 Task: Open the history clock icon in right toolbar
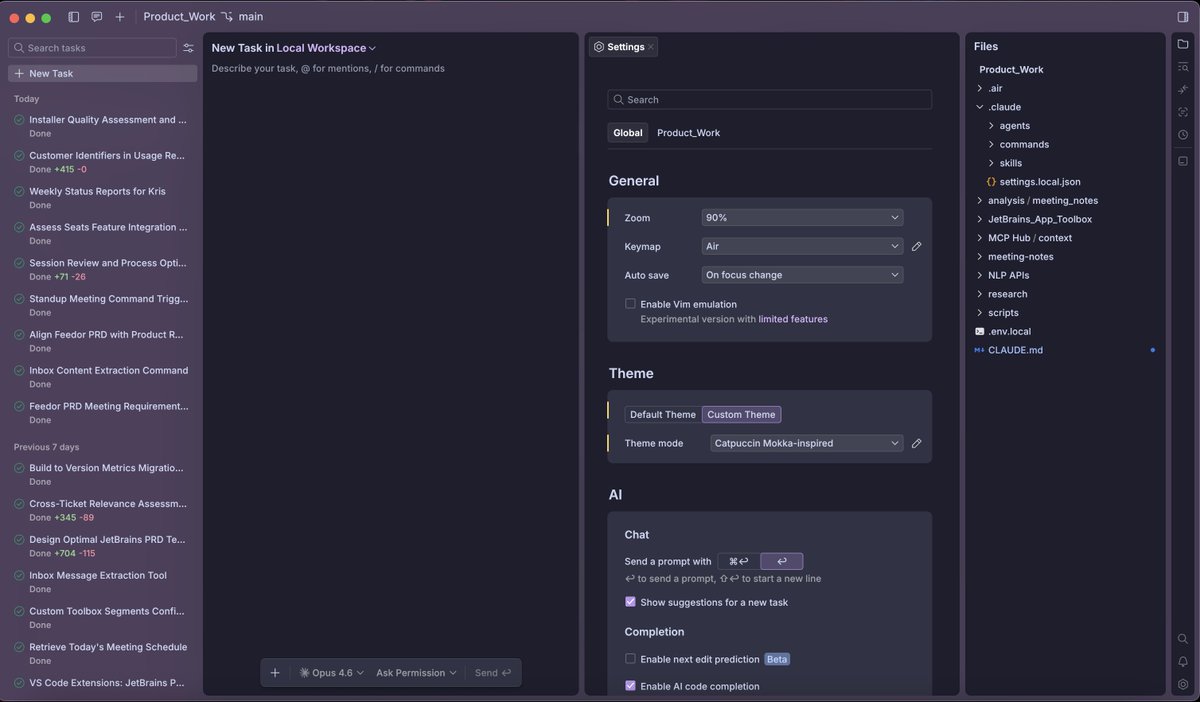pos(1183,134)
